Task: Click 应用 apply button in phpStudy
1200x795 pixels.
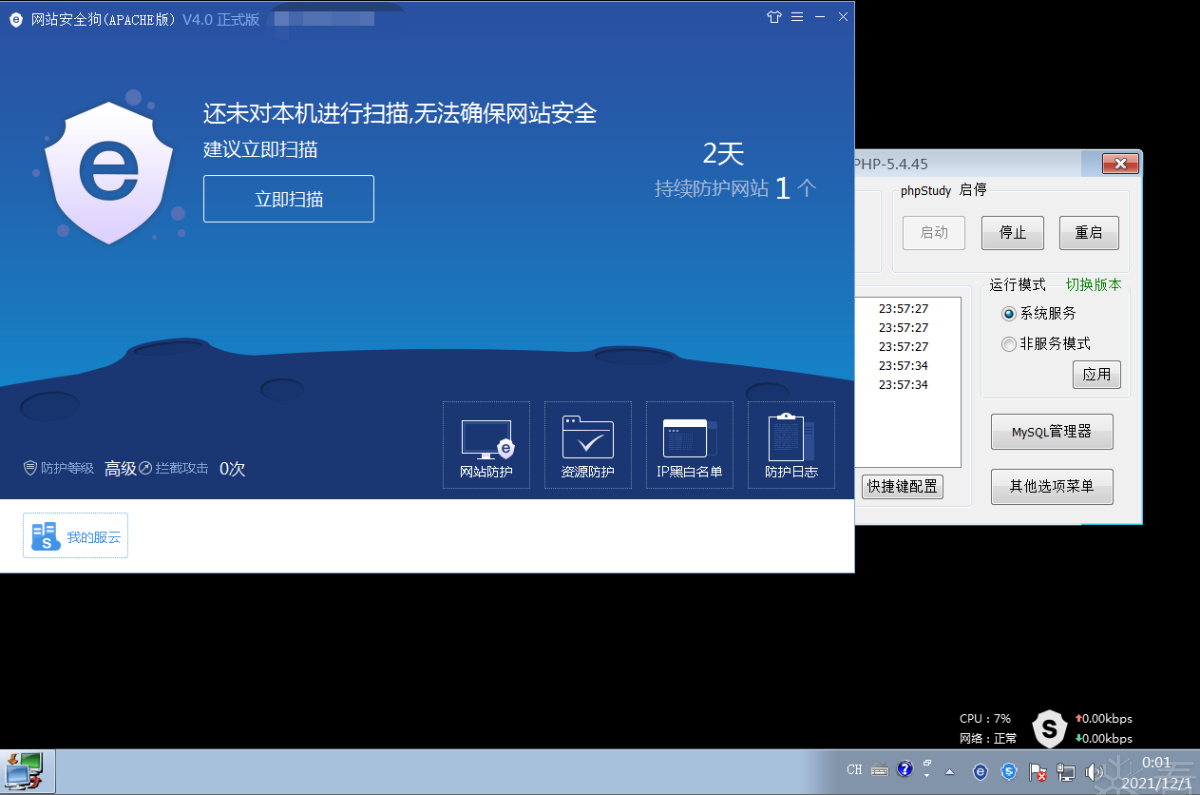Action: [1097, 375]
